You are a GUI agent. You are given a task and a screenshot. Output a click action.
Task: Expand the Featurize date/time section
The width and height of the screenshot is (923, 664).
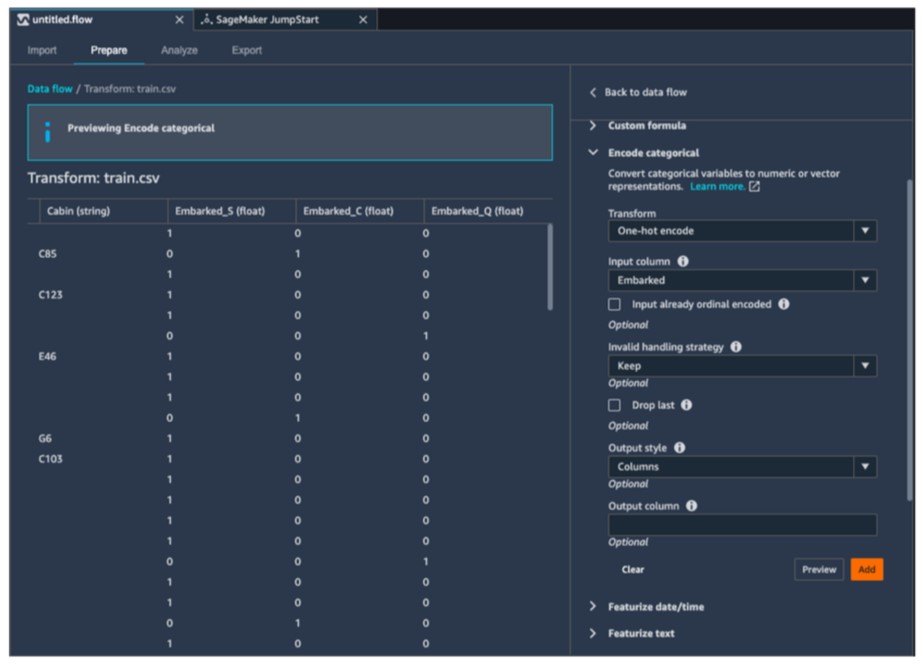tap(654, 607)
